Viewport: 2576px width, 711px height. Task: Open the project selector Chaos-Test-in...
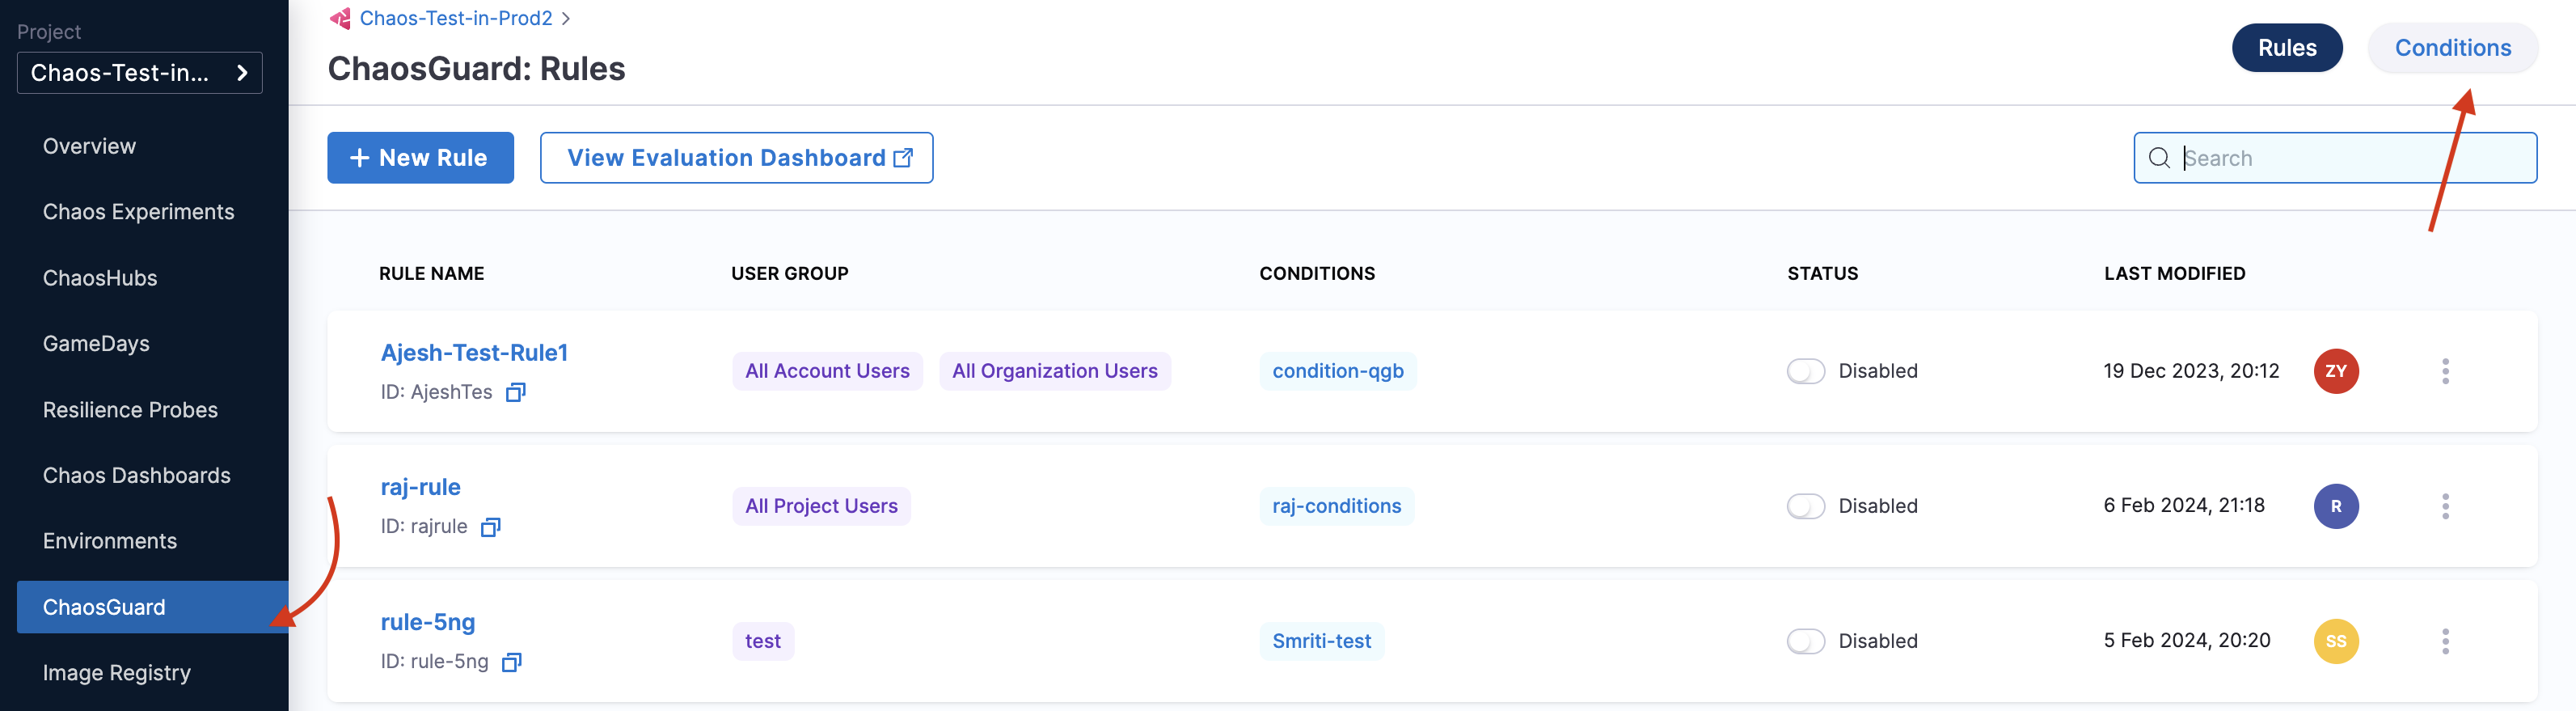(x=140, y=73)
